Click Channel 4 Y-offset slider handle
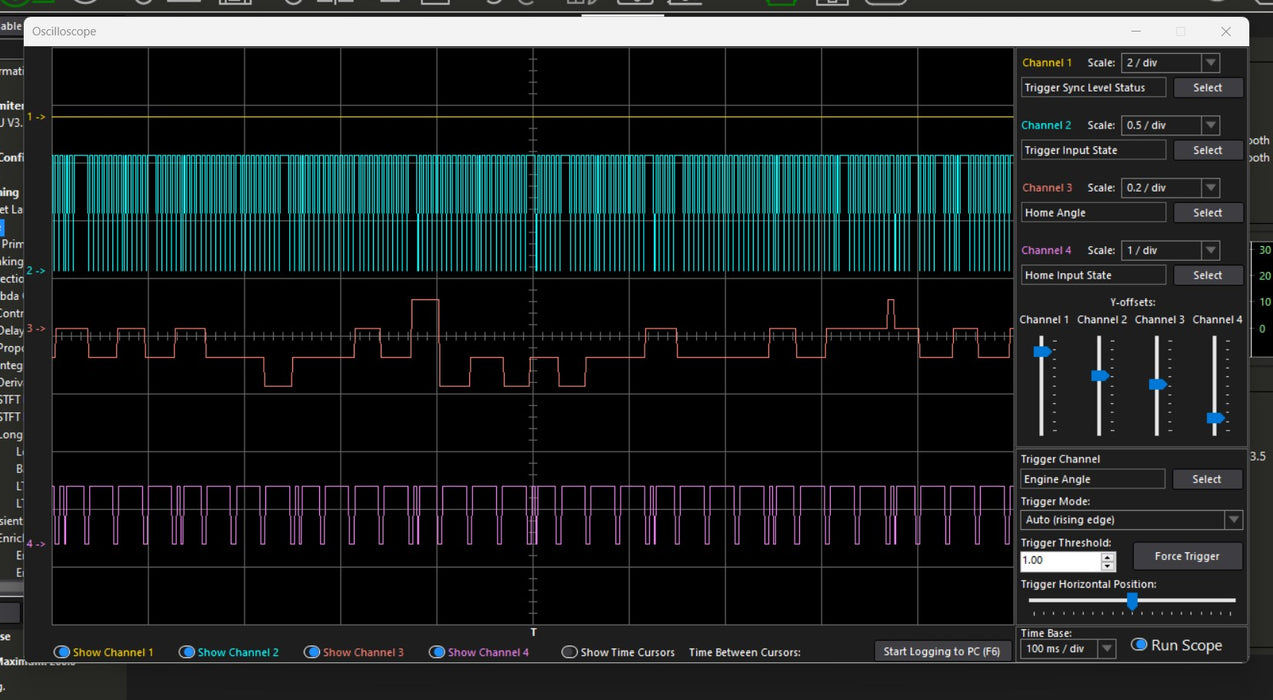The width and height of the screenshot is (1273, 700). (1215, 418)
